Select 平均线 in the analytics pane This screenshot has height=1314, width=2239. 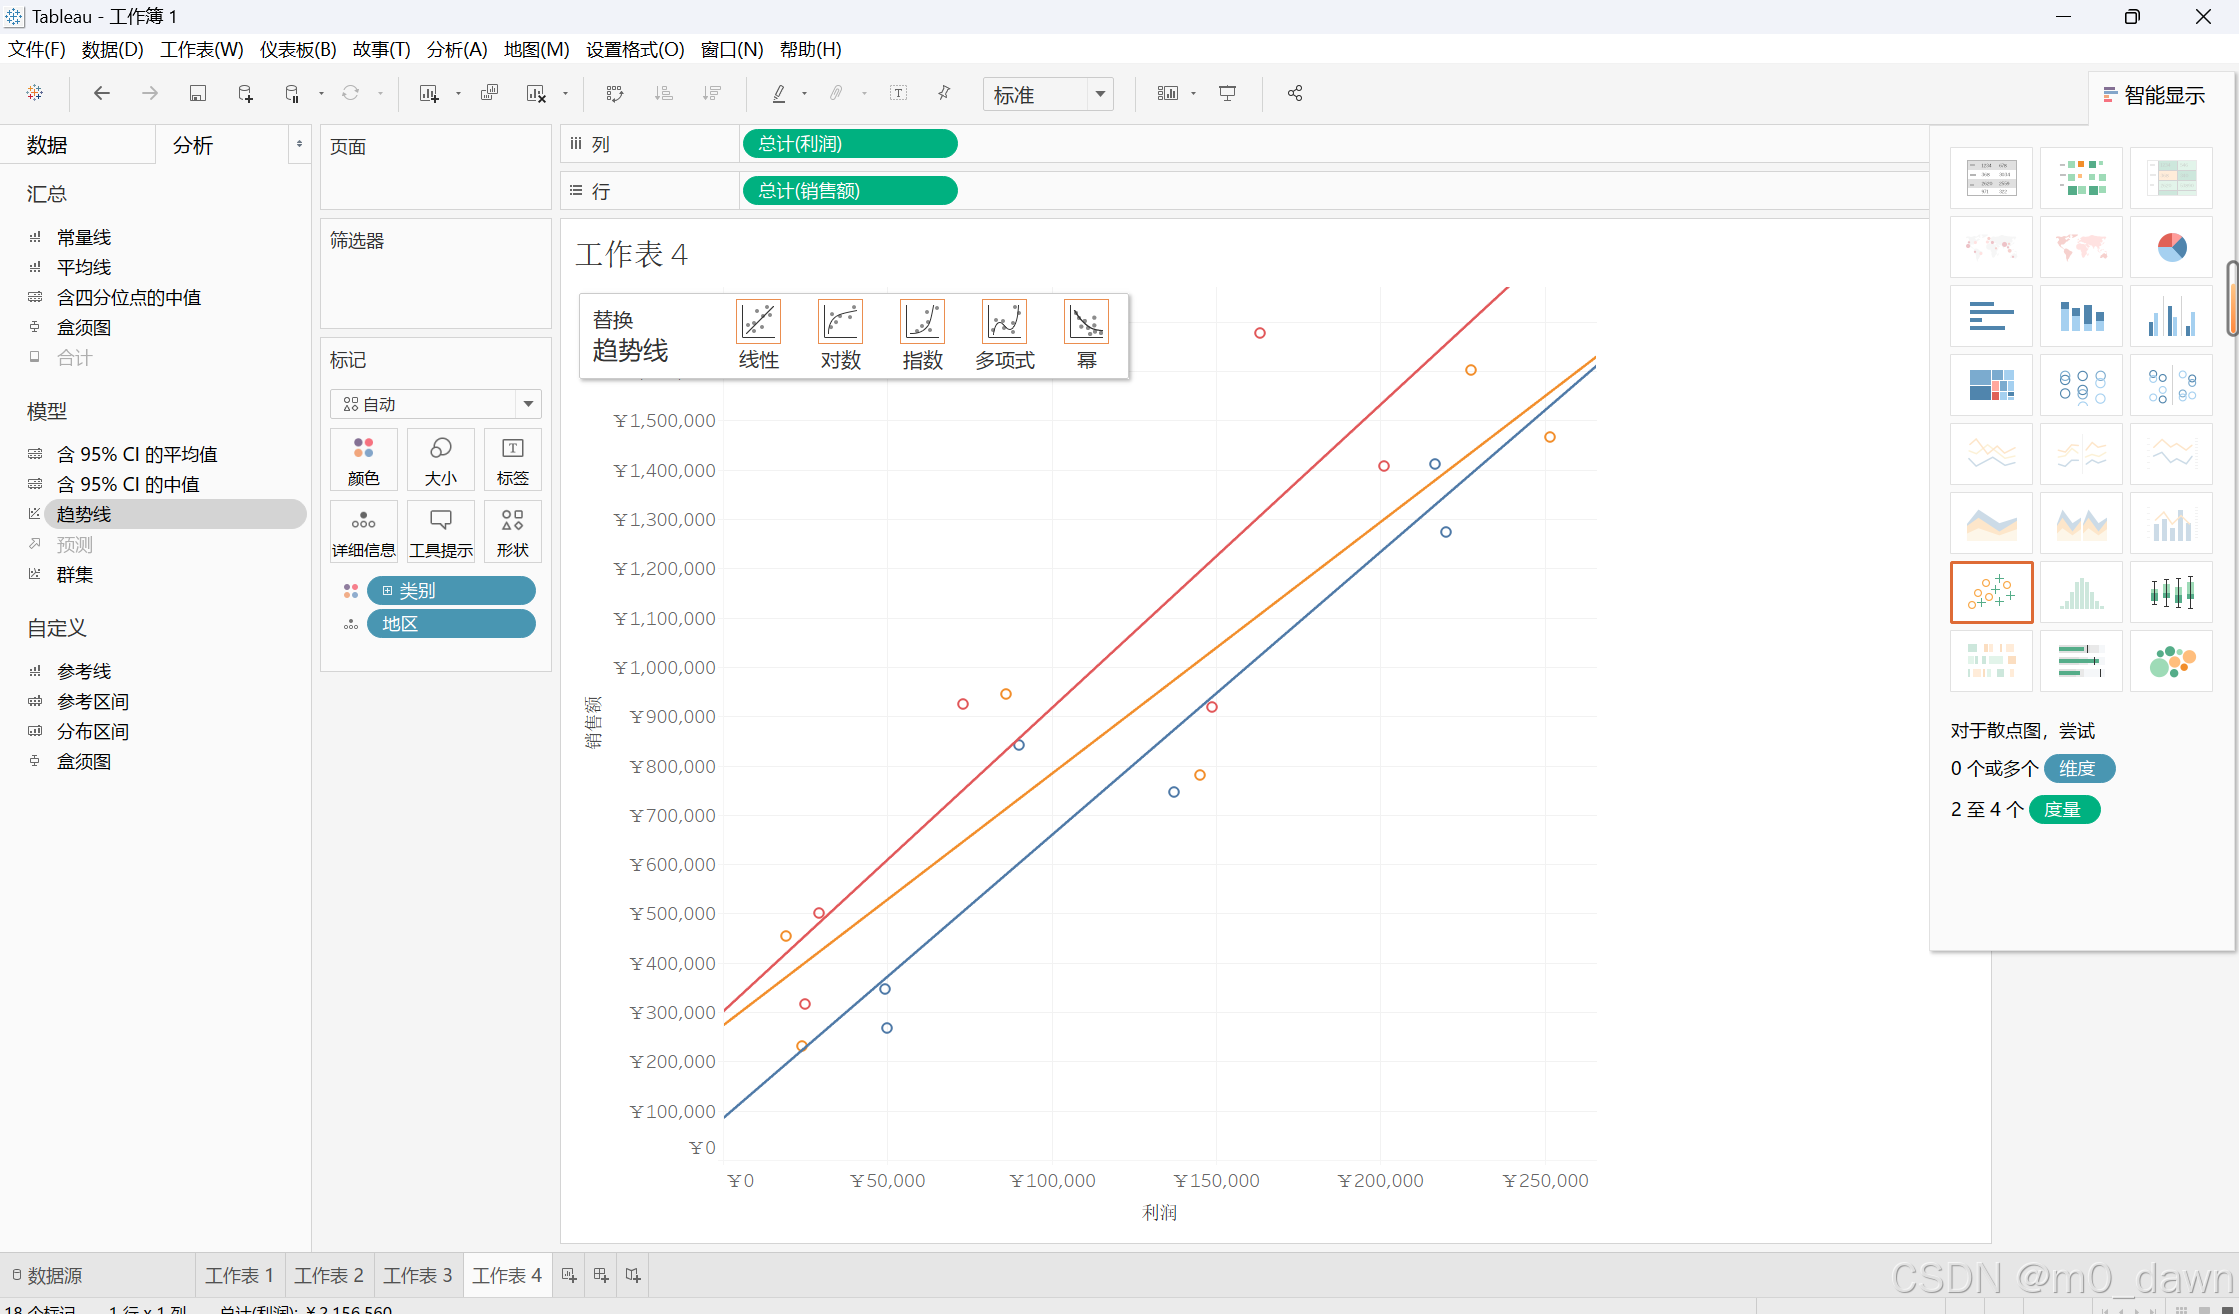tap(84, 268)
